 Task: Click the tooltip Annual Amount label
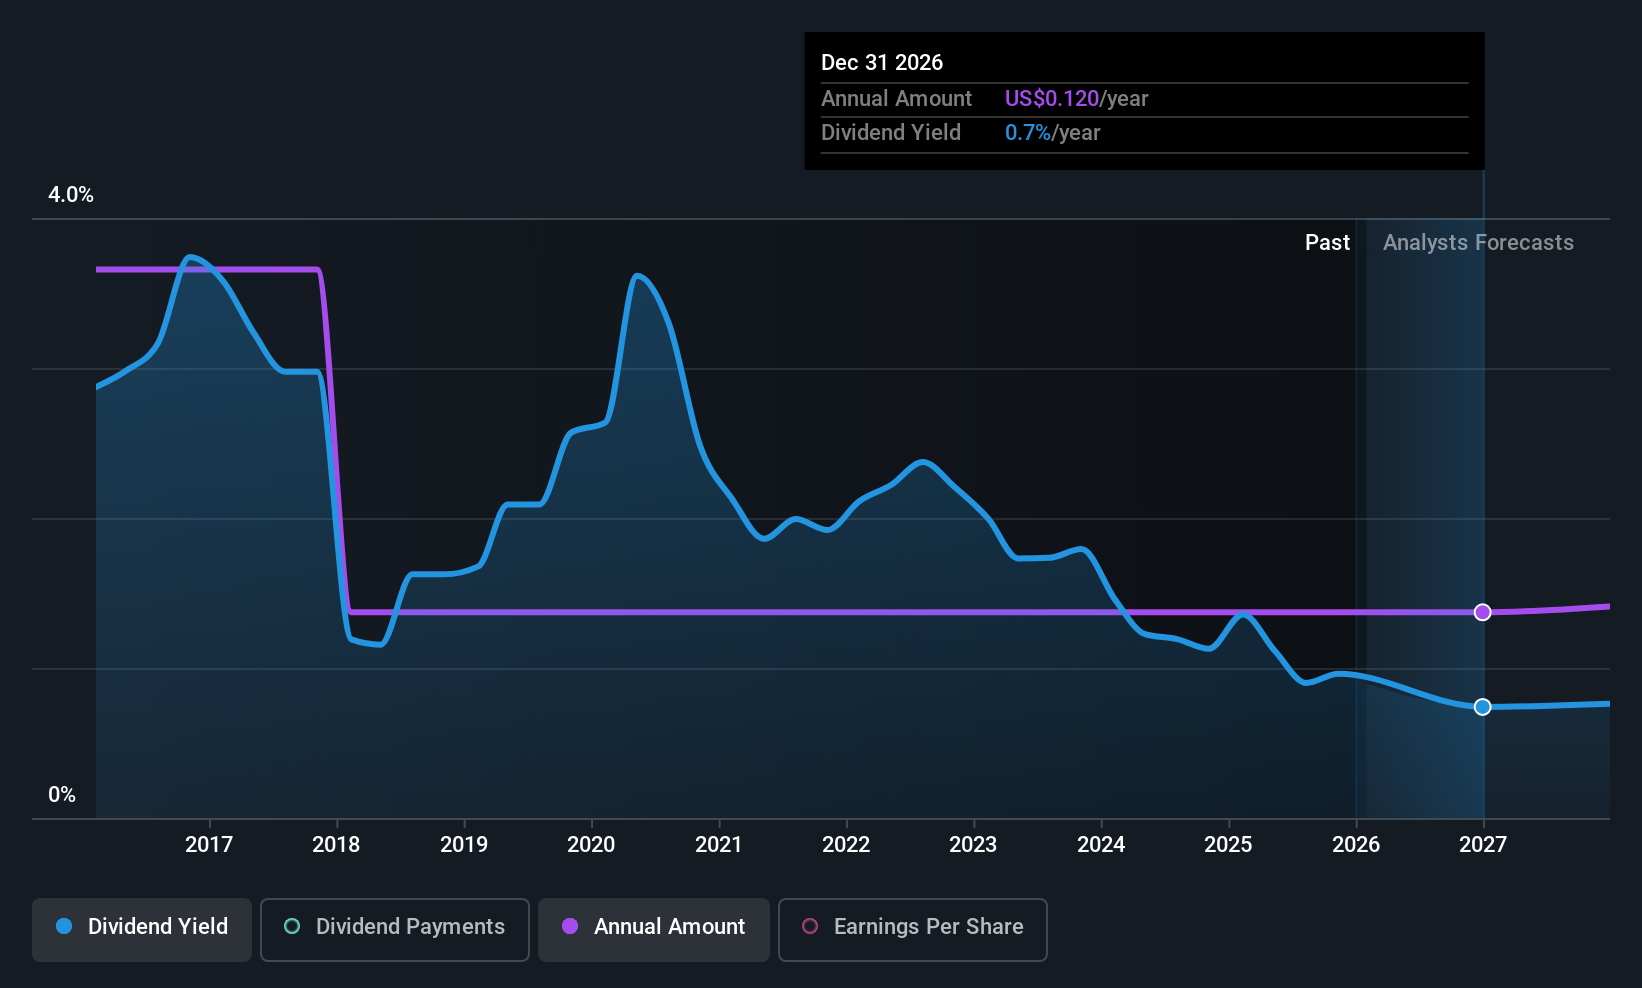coord(896,99)
